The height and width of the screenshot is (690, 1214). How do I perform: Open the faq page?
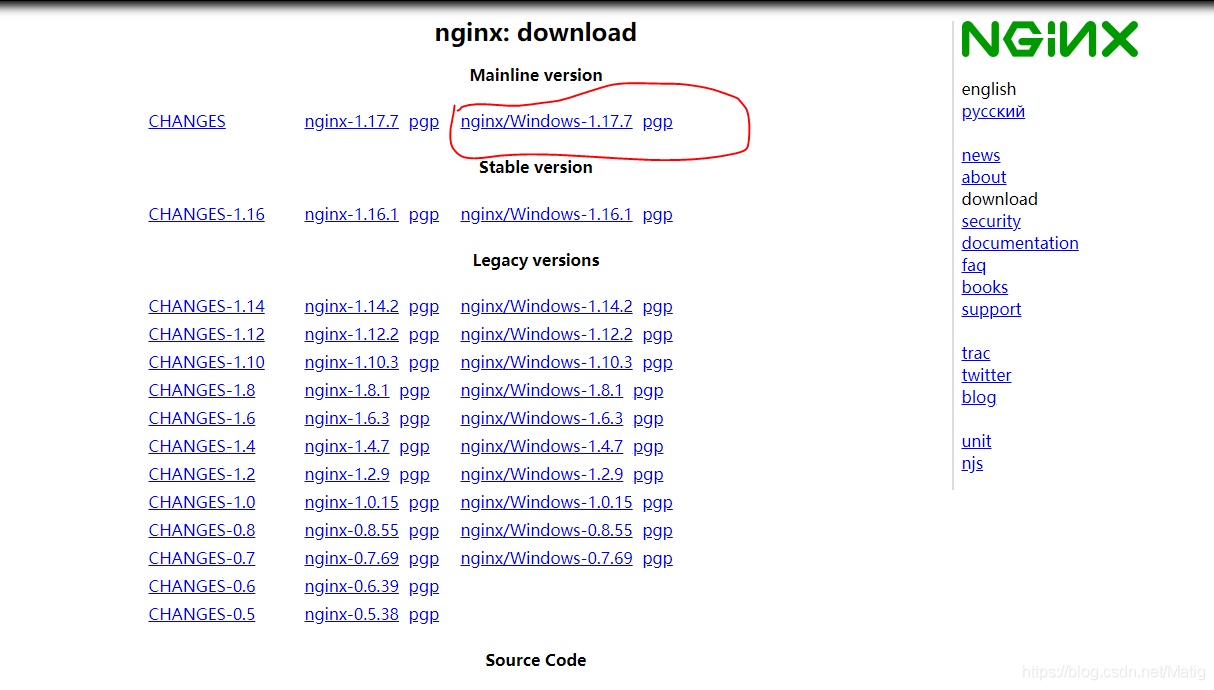tap(974, 265)
